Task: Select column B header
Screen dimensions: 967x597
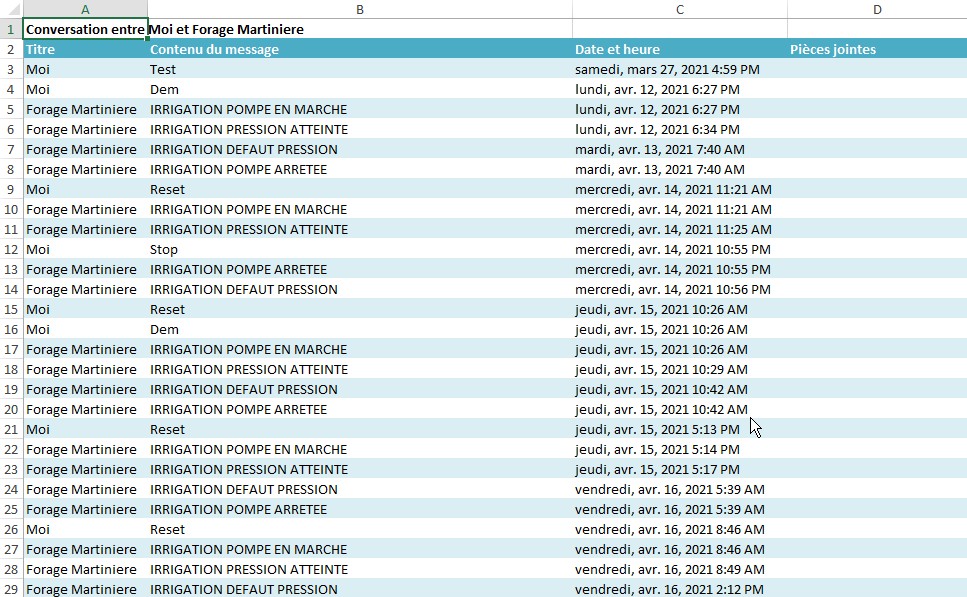Action: (360, 9)
